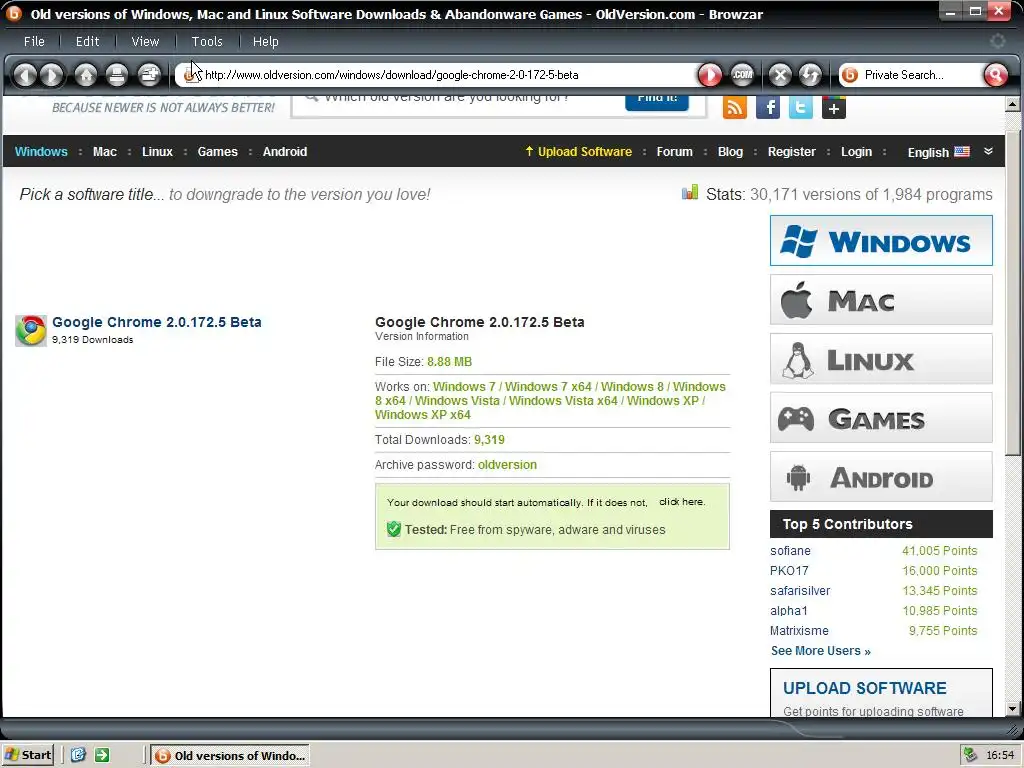Open the View menu

coord(145,42)
